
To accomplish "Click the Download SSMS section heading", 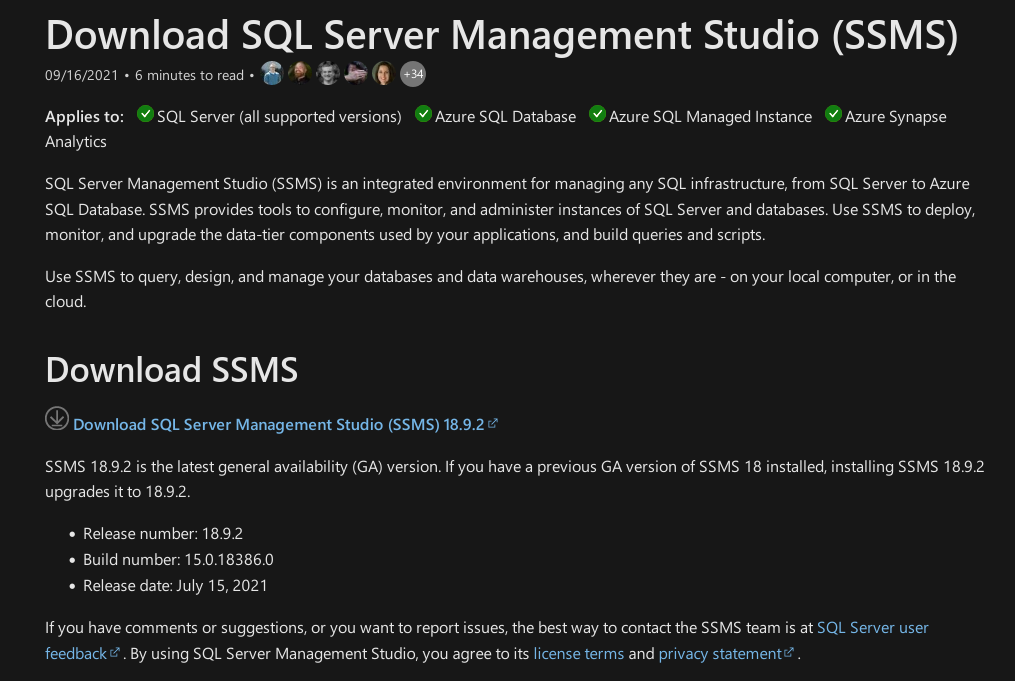I will click(172, 370).
